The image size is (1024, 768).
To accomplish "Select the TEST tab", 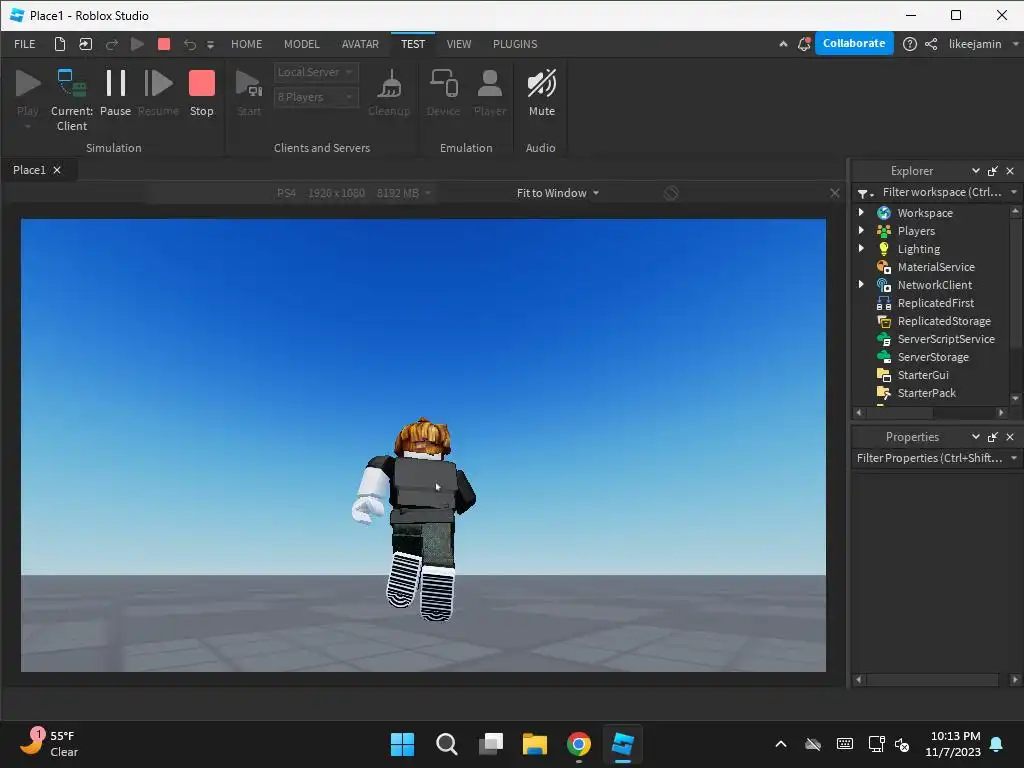I will point(413,44).
